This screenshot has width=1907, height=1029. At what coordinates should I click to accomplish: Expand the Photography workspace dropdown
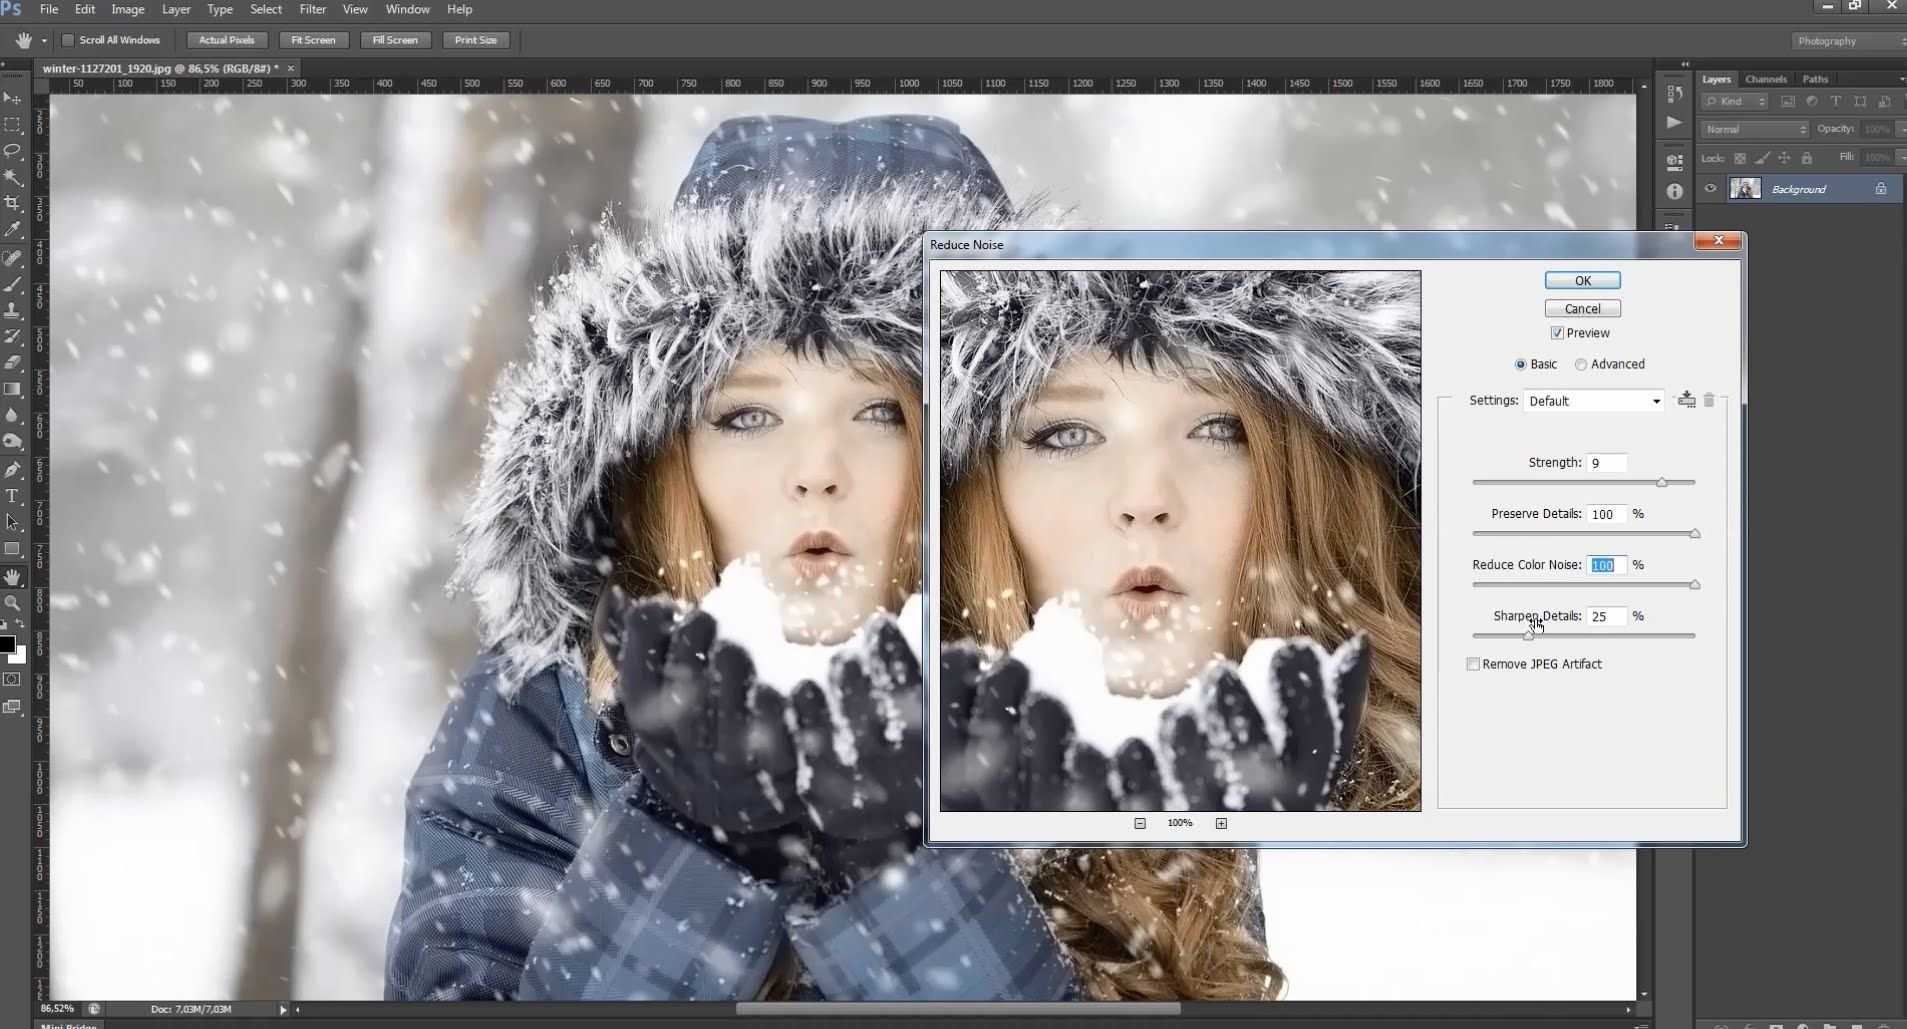point(1848,41)
